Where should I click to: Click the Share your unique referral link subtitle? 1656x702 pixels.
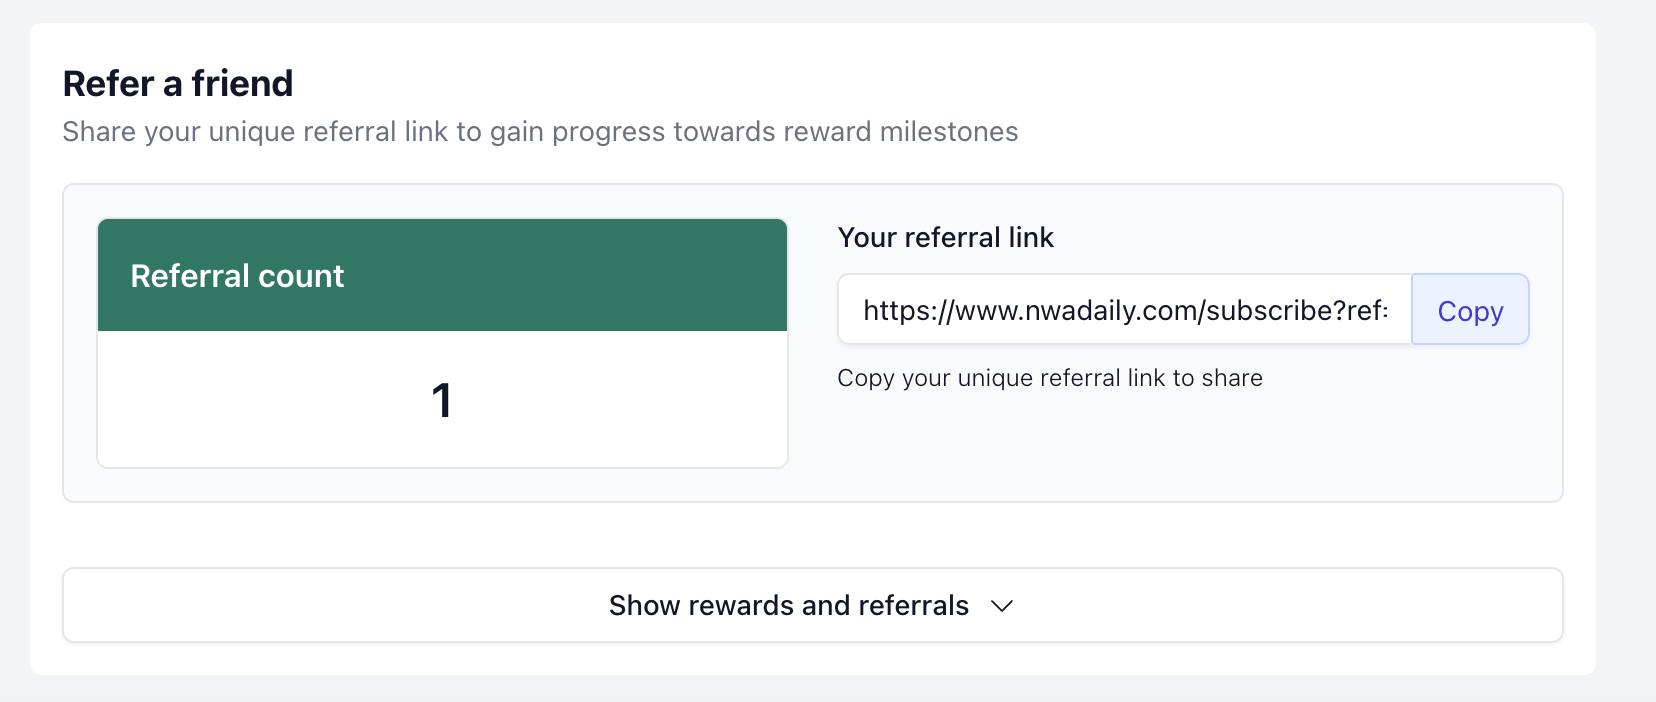point(540,132)
